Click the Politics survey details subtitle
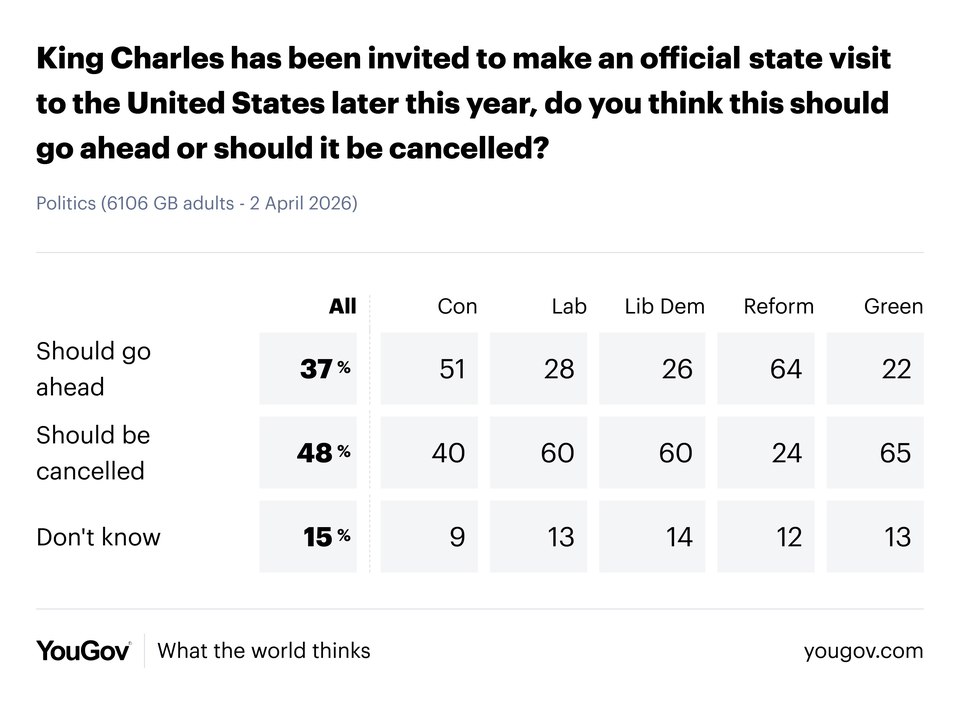This screenshot has width=960, height=705. (x=197, y=203)
